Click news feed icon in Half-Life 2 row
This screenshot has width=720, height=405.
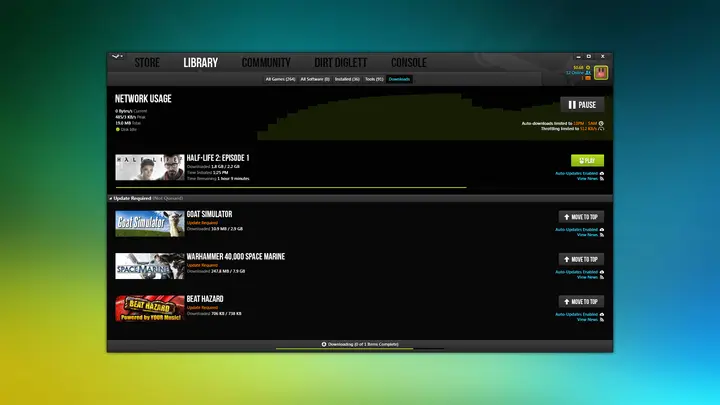pyautogui.click(x=602, y=179)
